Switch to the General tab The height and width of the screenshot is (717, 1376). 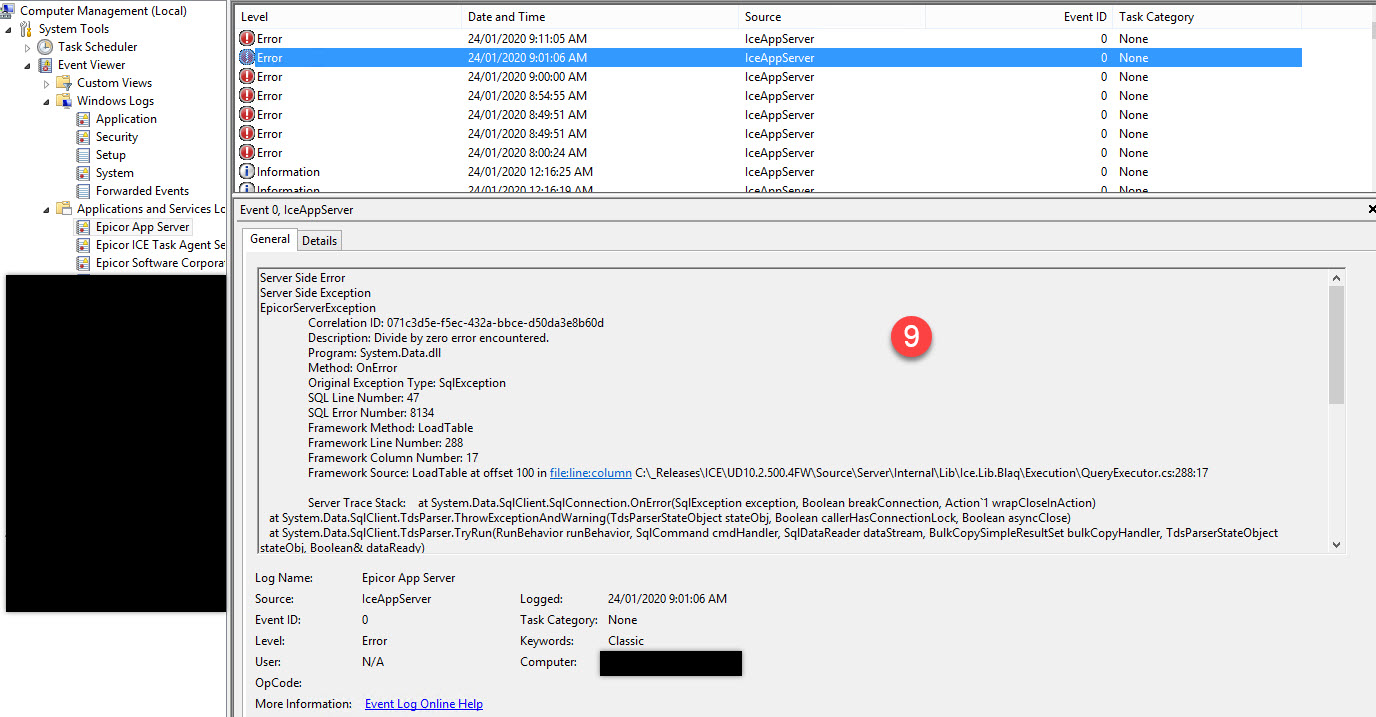coord(270,239)
